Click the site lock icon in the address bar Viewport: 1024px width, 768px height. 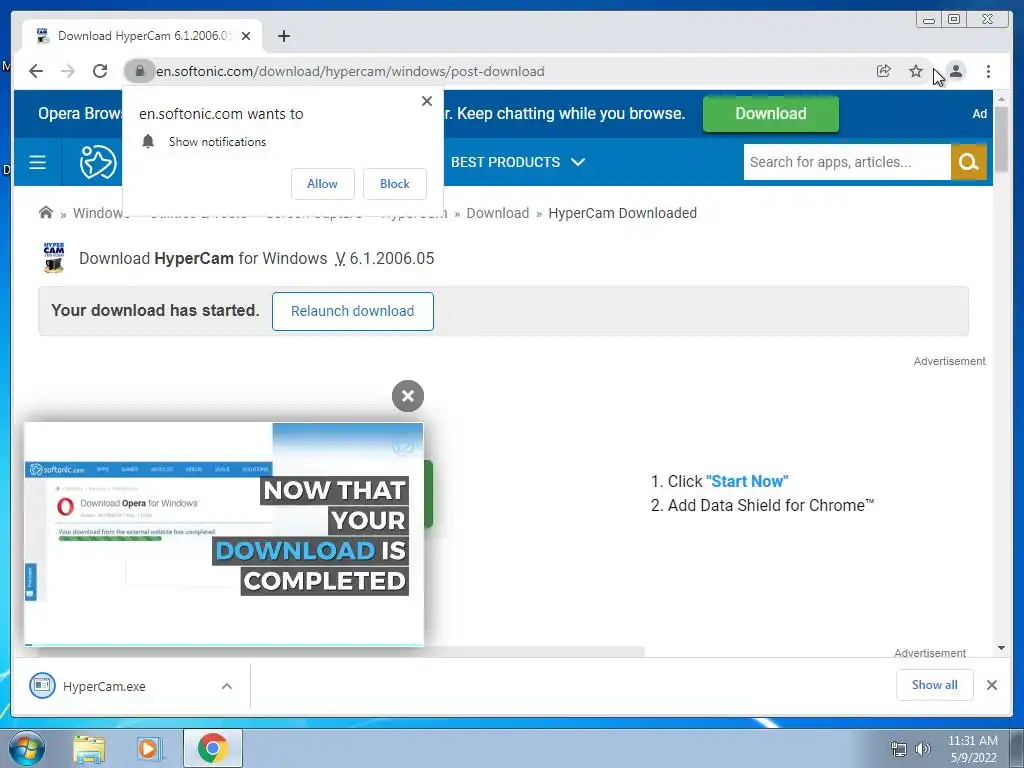(x=139, y=71)
